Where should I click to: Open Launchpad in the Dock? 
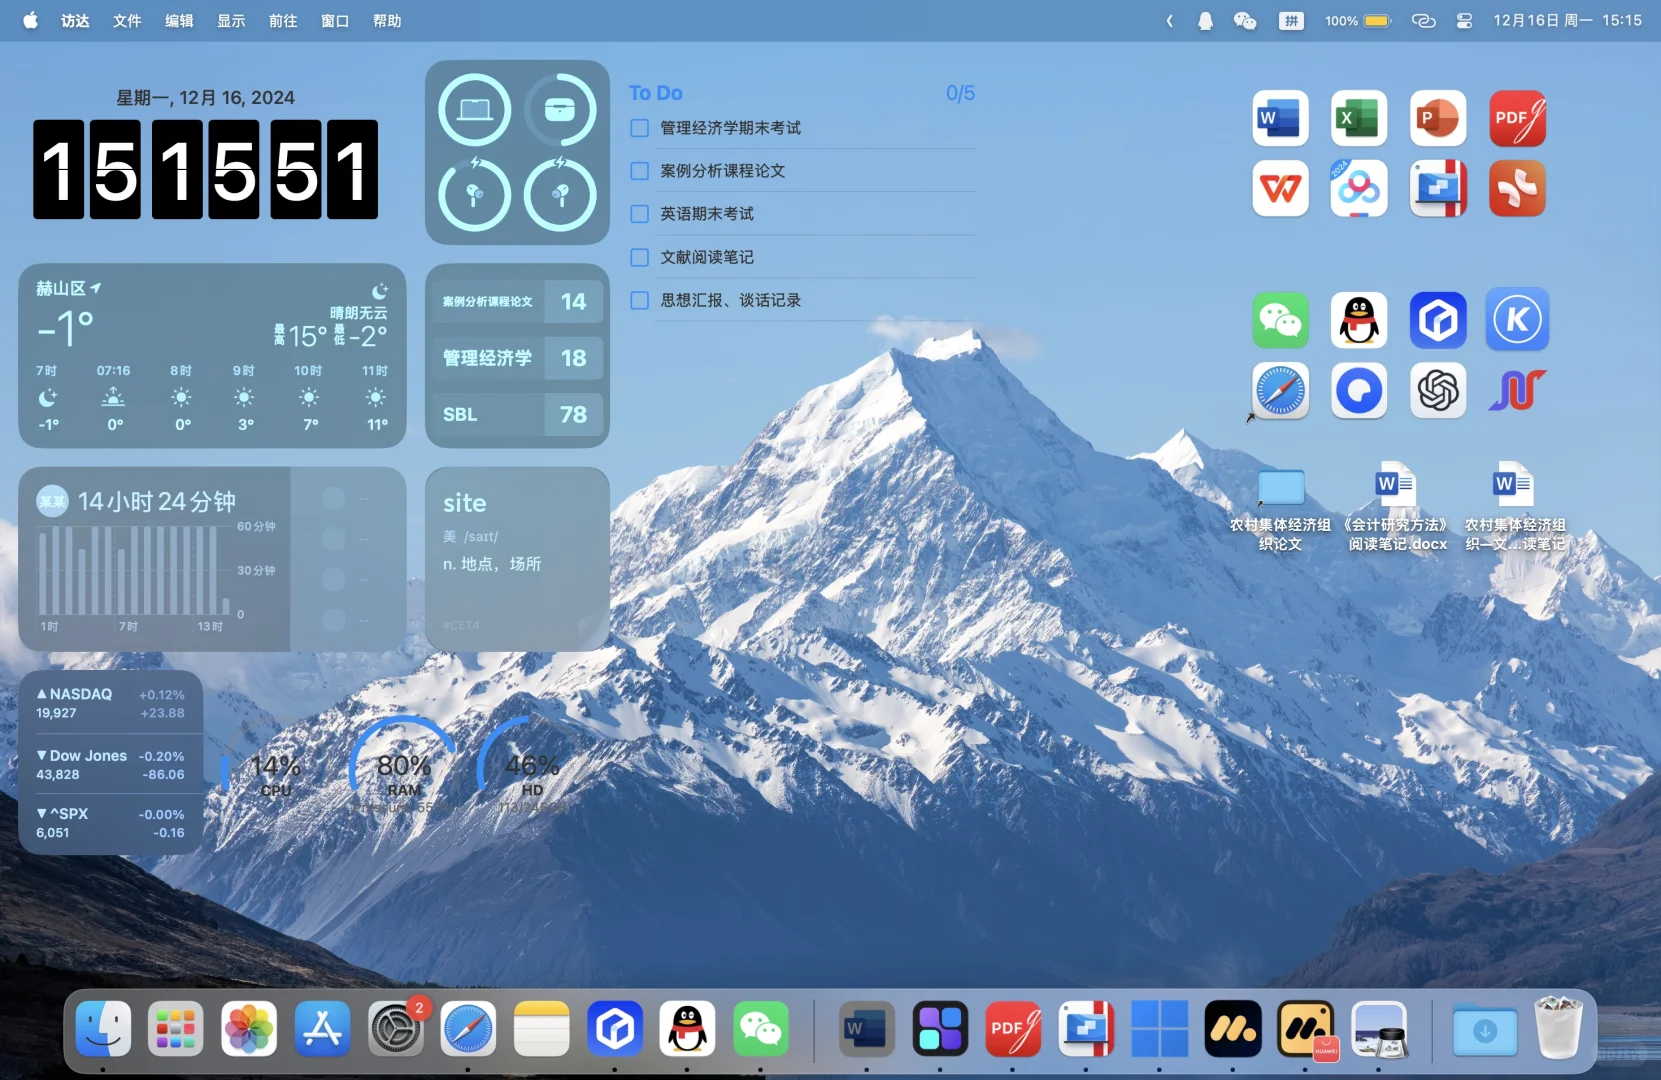click(176, 1029)
